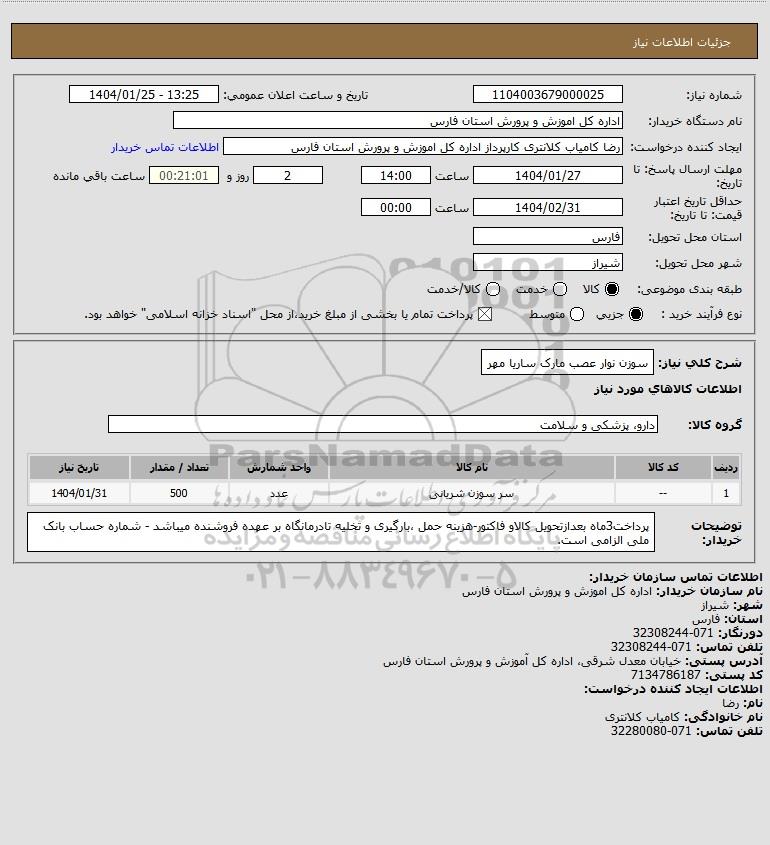Click اطلاعات کالاهای مورد نیاز heading

668,389
